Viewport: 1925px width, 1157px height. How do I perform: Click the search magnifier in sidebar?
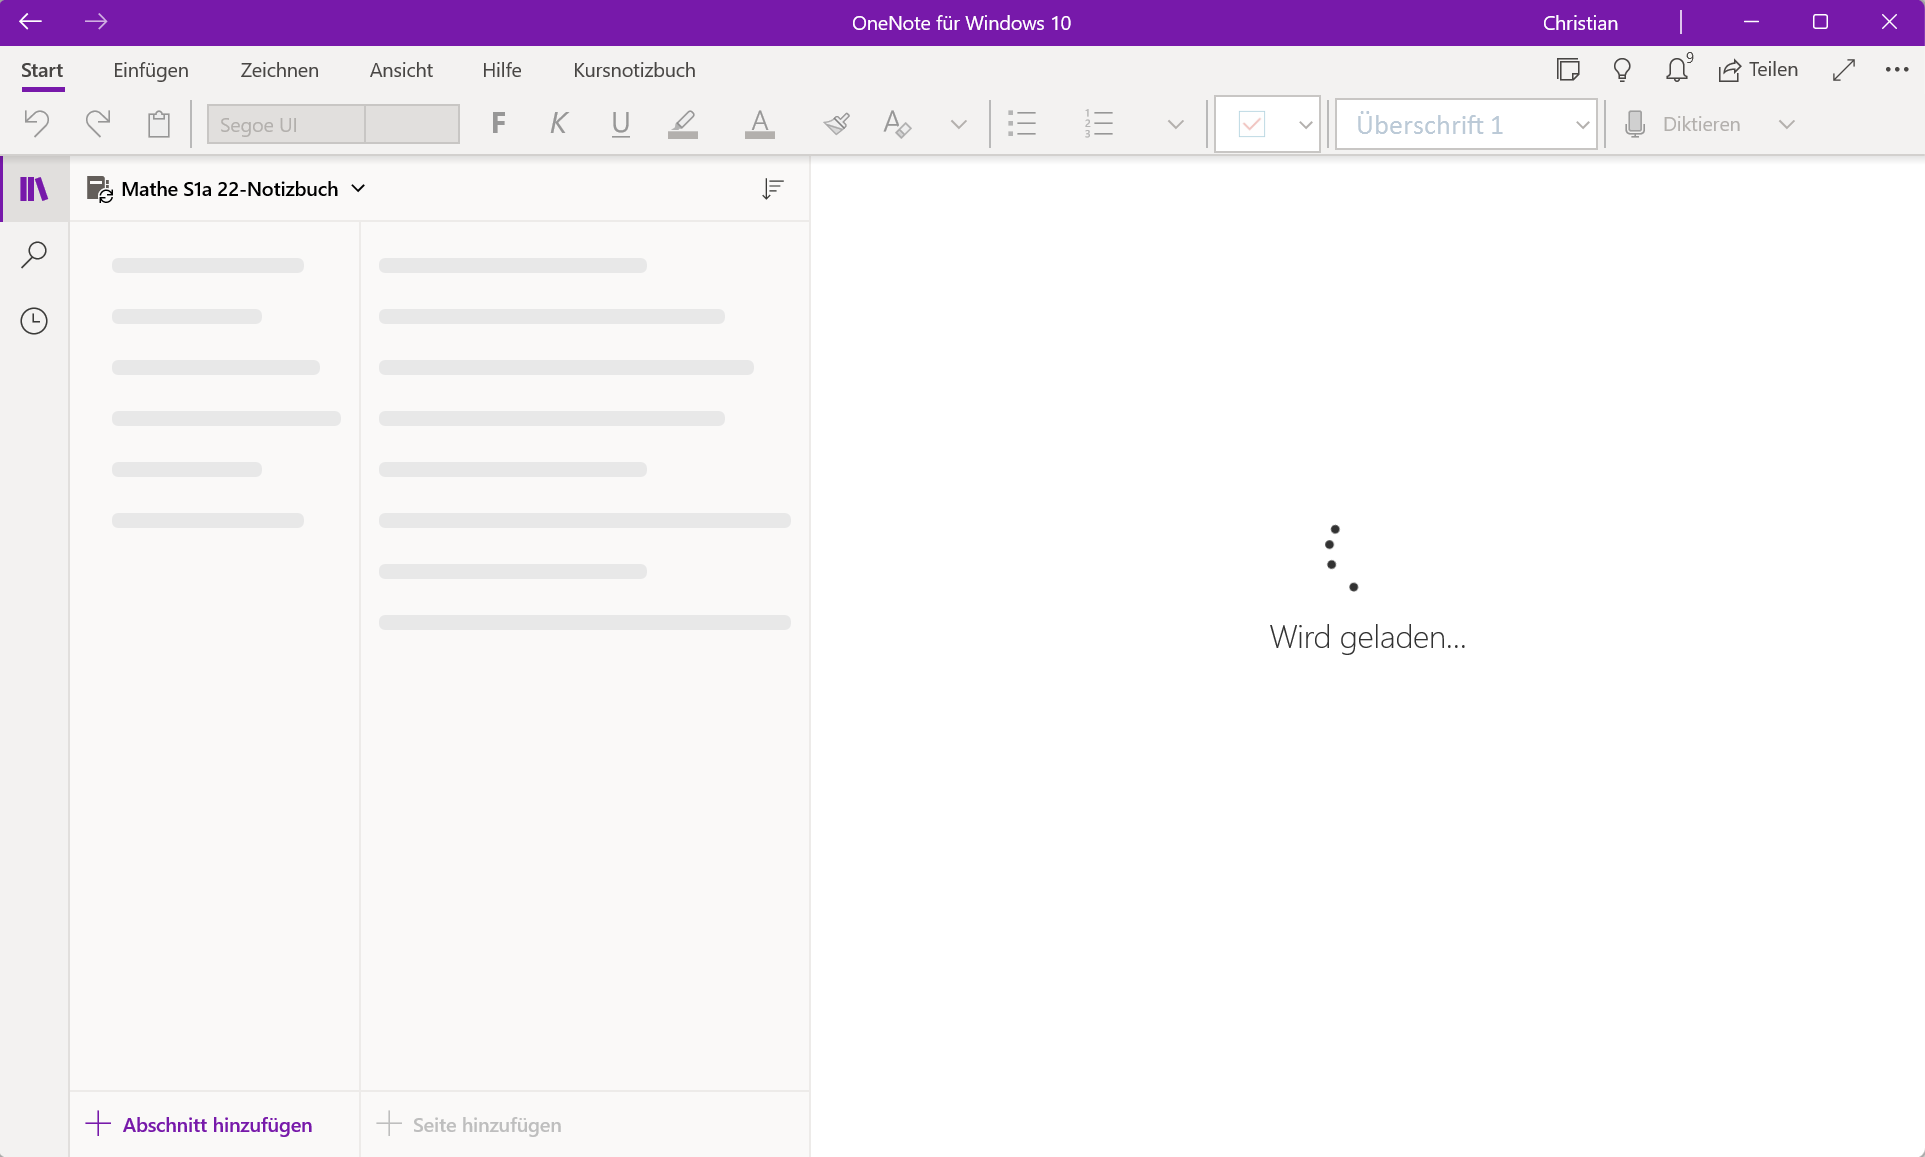point(34,254)
